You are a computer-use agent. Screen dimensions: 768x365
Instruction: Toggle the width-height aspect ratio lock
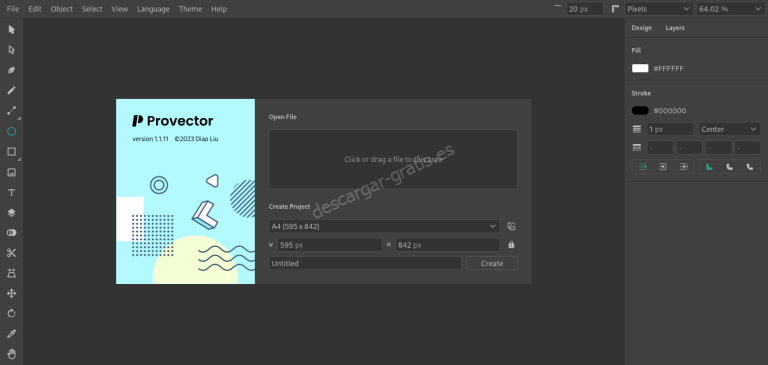pos(511,244)
